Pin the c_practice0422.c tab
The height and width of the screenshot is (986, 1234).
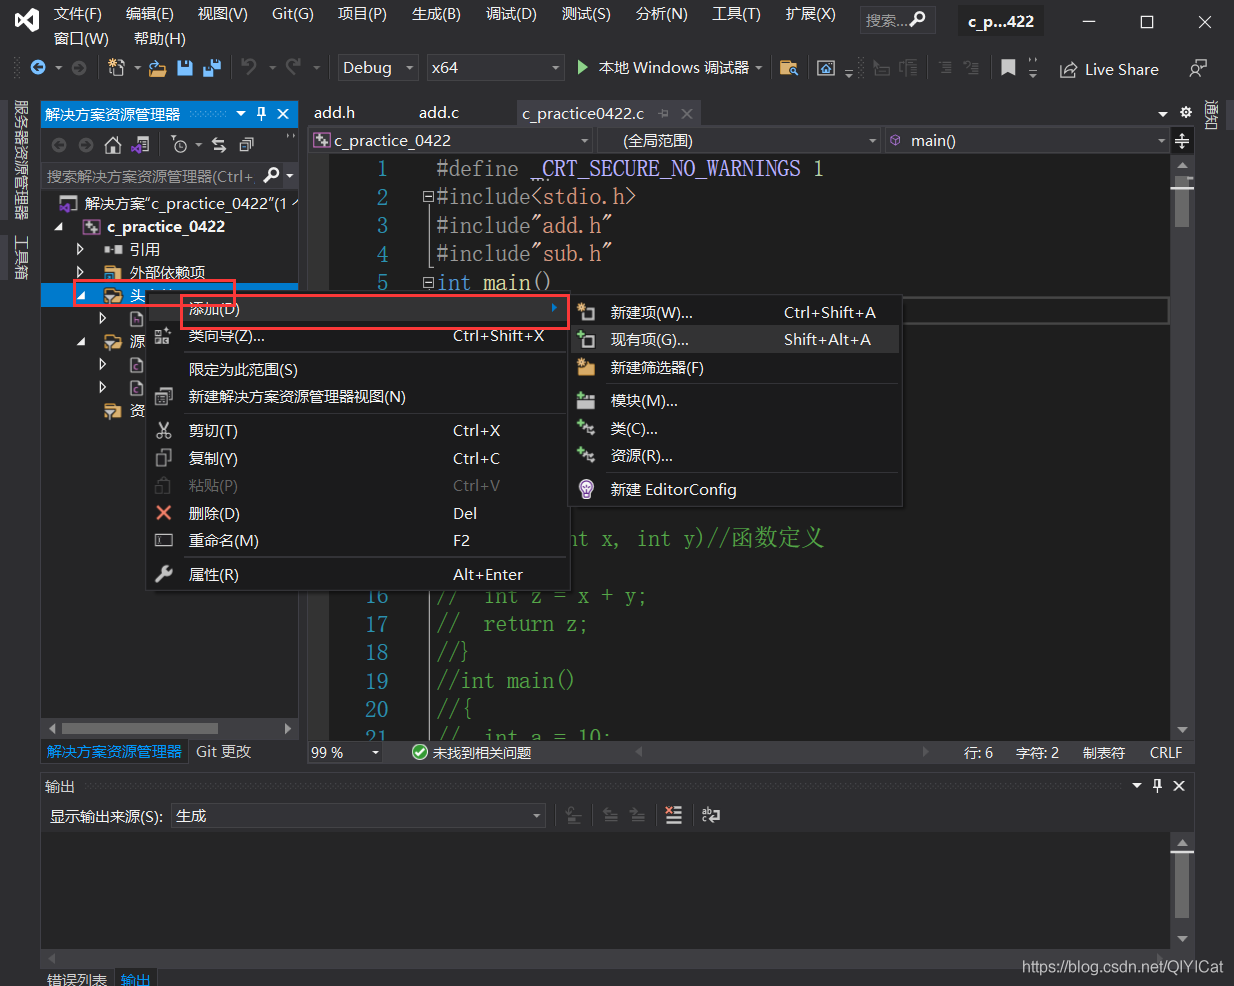tap(663, 114)
